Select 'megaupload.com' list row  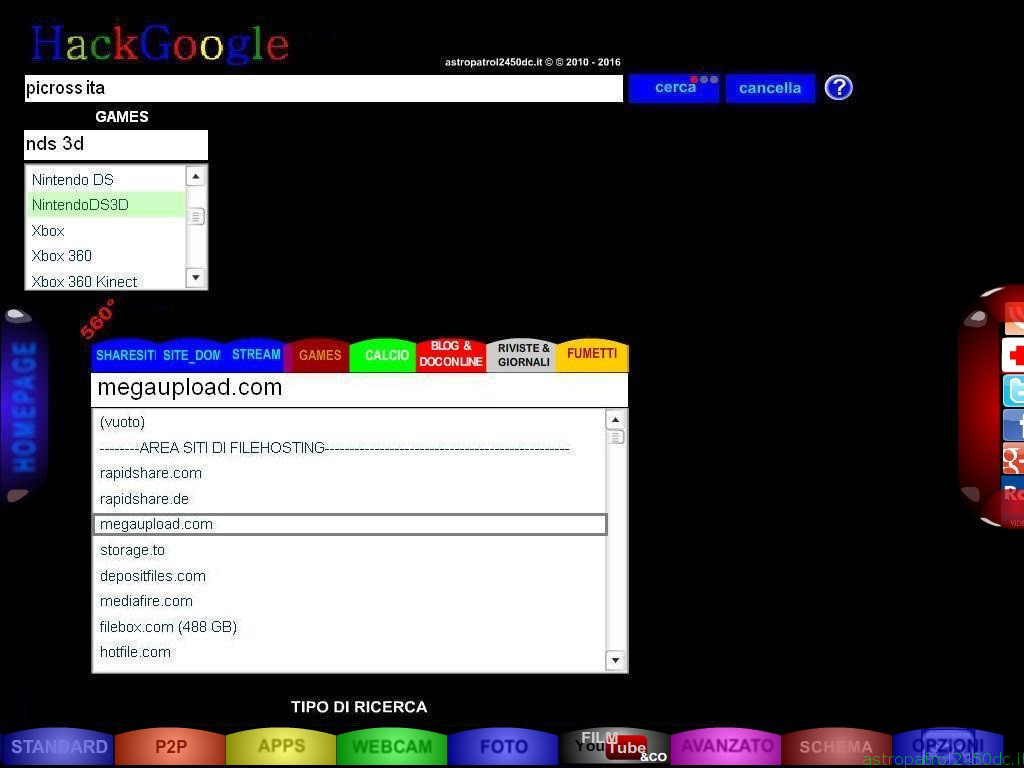coord(350,524)
